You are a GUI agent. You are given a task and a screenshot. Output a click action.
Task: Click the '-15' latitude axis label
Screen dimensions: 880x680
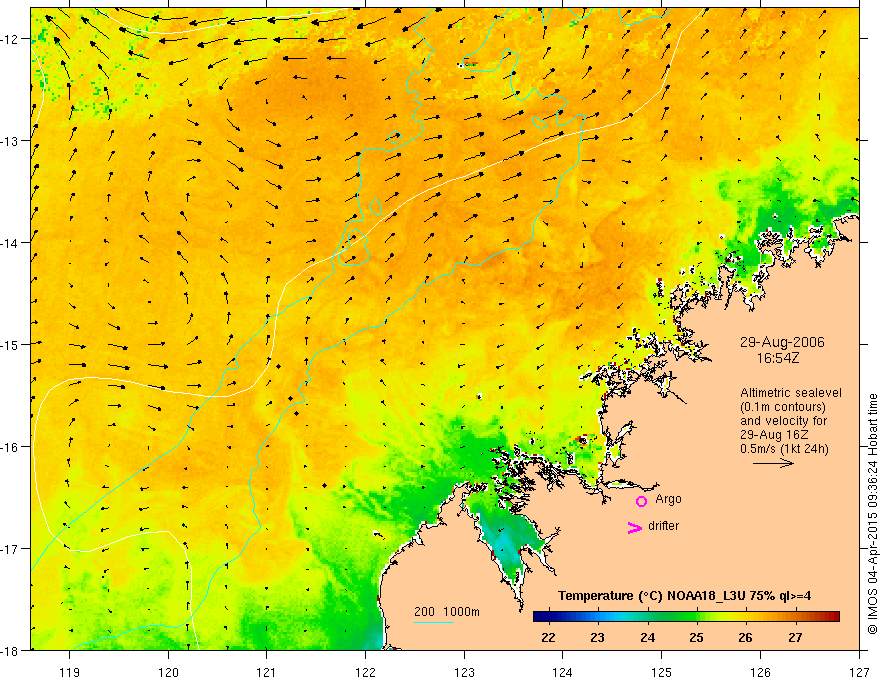(x=11, y=344)
